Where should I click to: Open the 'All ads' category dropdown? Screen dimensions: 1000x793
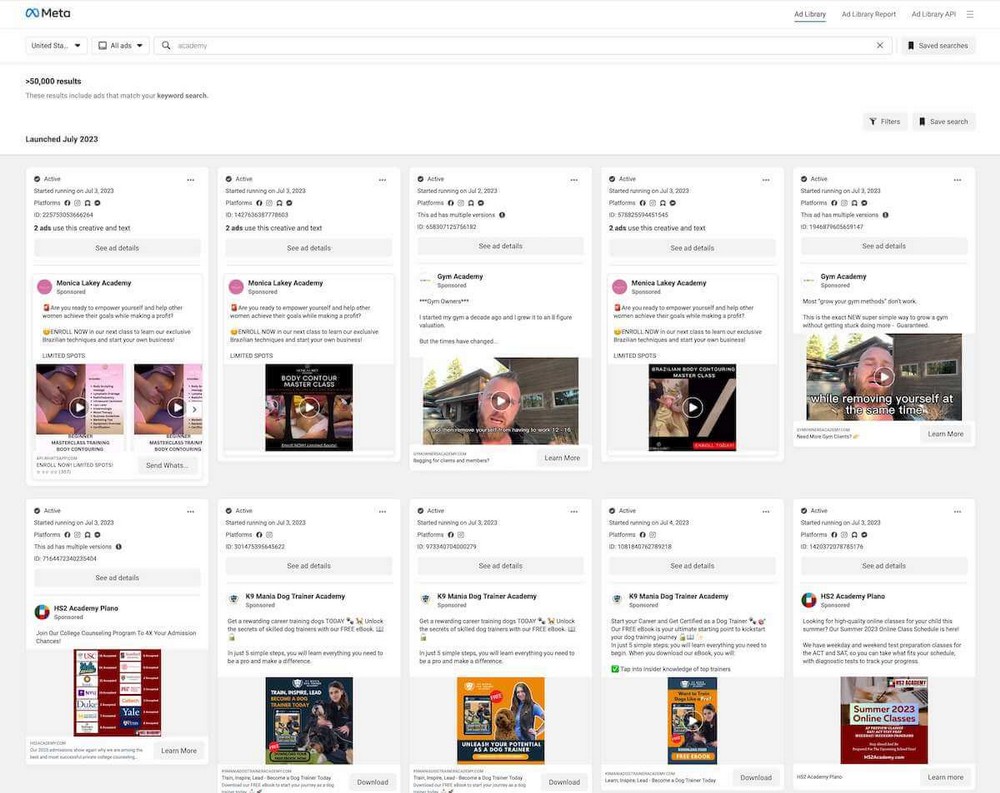pos(120,44)
